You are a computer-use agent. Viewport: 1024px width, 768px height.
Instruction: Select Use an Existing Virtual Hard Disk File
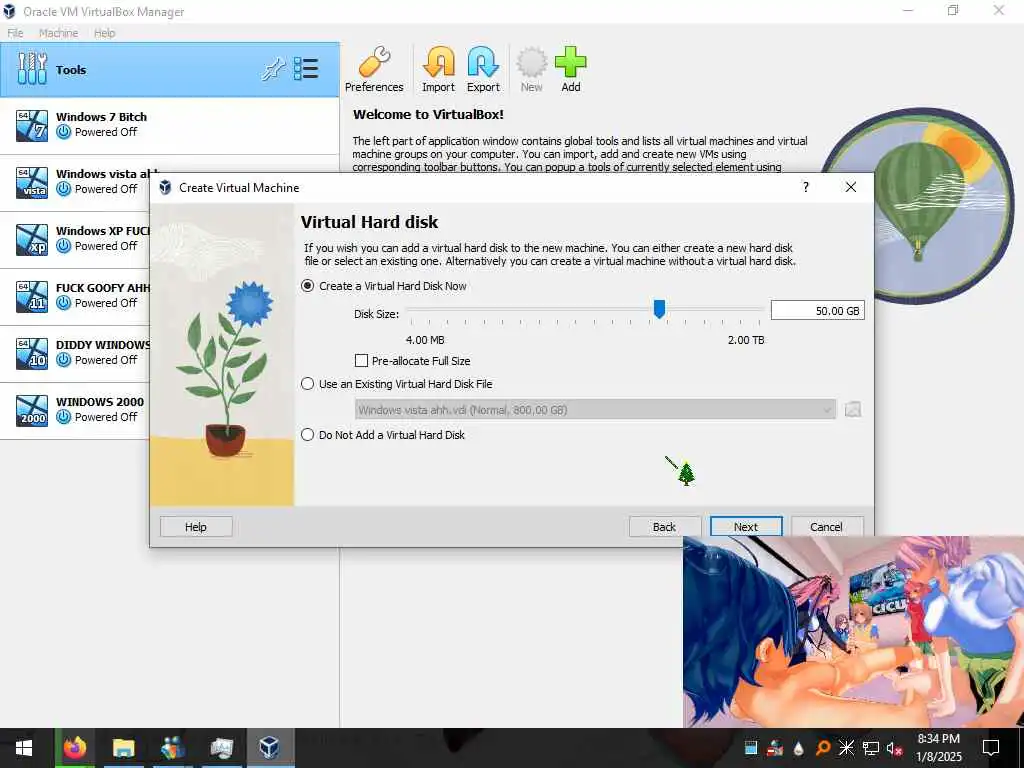click(396, 384)
